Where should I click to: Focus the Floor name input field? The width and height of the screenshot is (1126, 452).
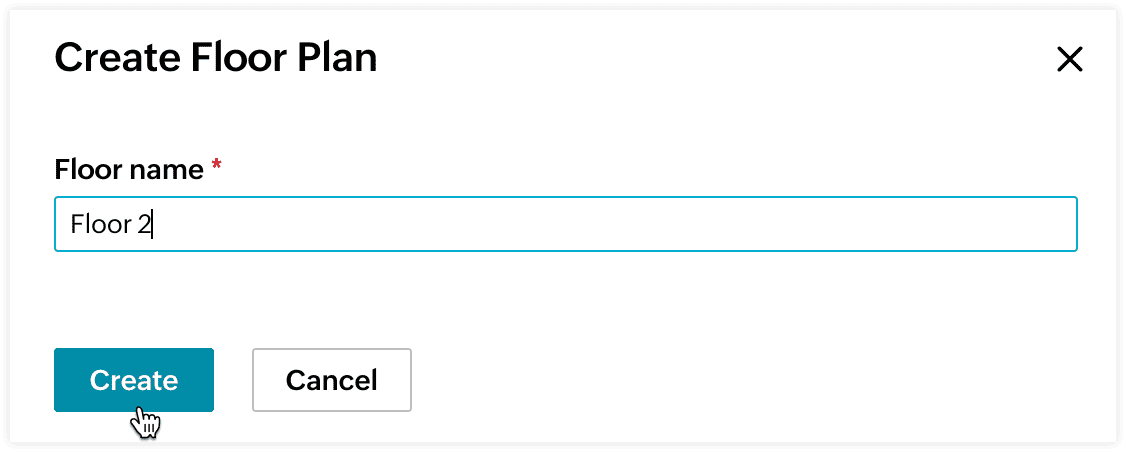[x=565, y=224]
